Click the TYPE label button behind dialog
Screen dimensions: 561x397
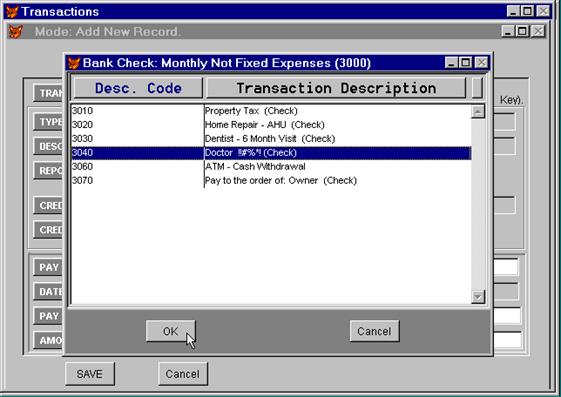point(49,122)
